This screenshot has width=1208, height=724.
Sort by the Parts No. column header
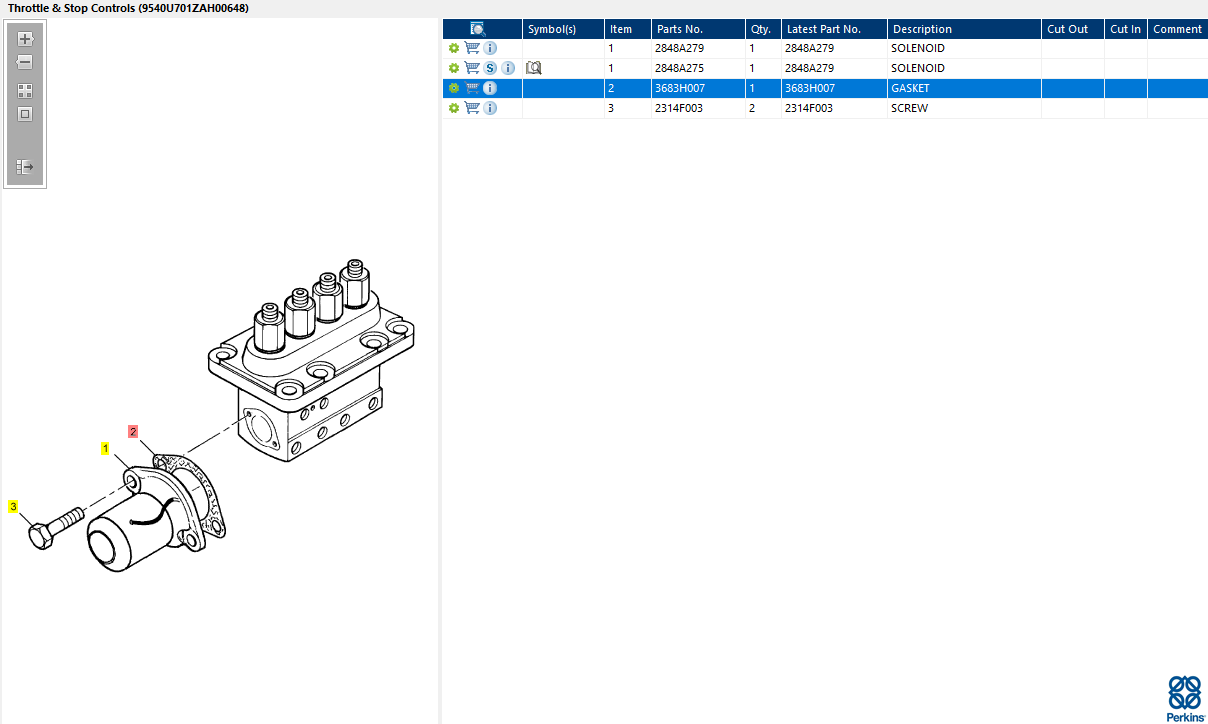pos(698,29)
